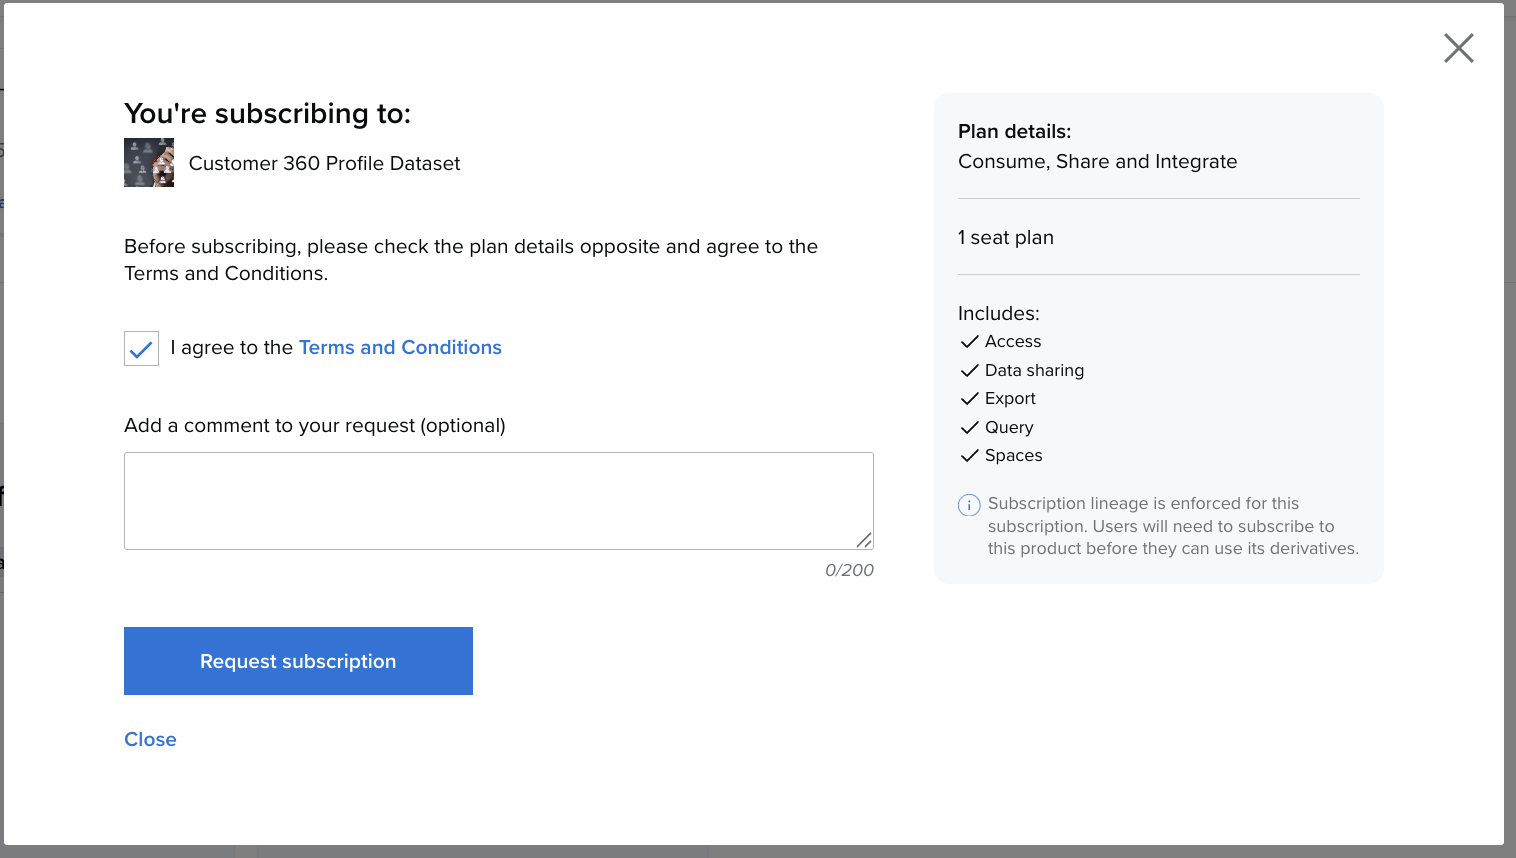Click the checkmark icon beside Access

(969, 342)
